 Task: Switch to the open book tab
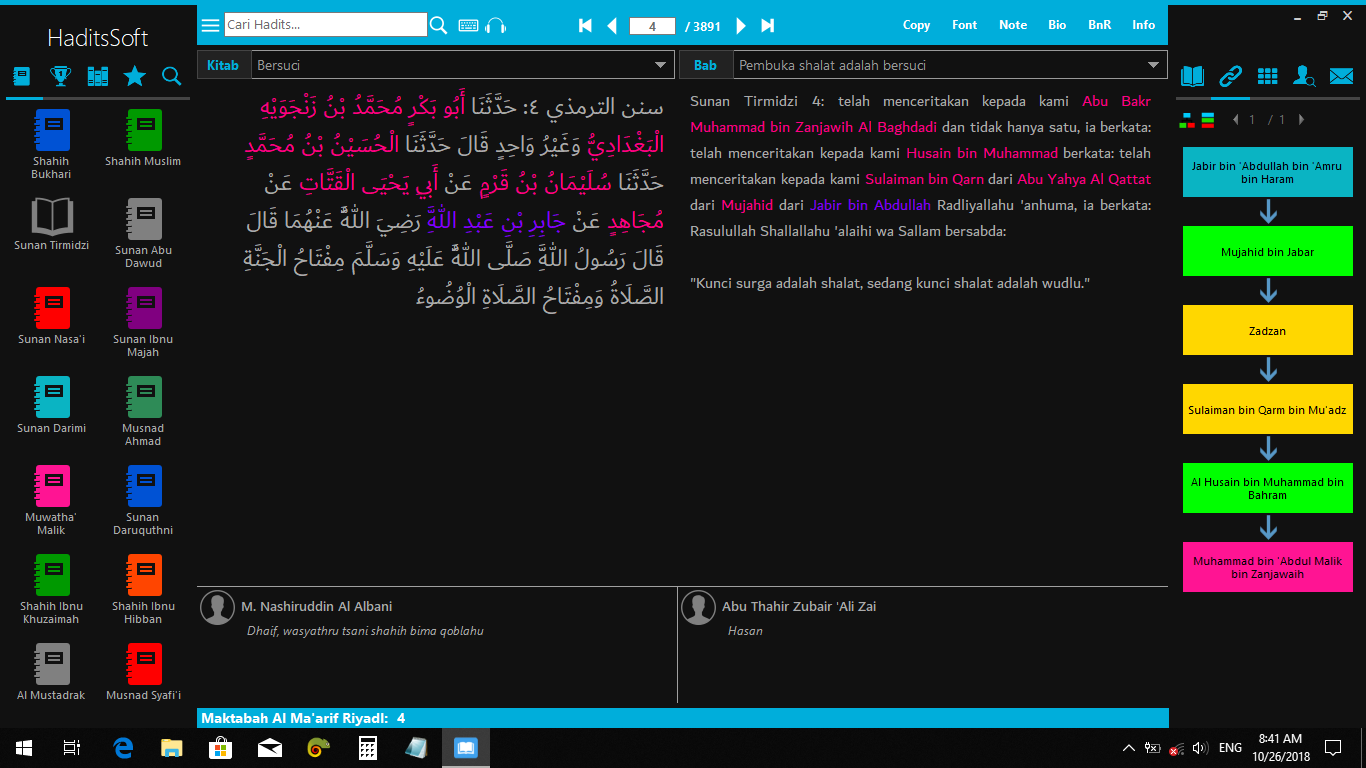click(x=1193, y=75)
